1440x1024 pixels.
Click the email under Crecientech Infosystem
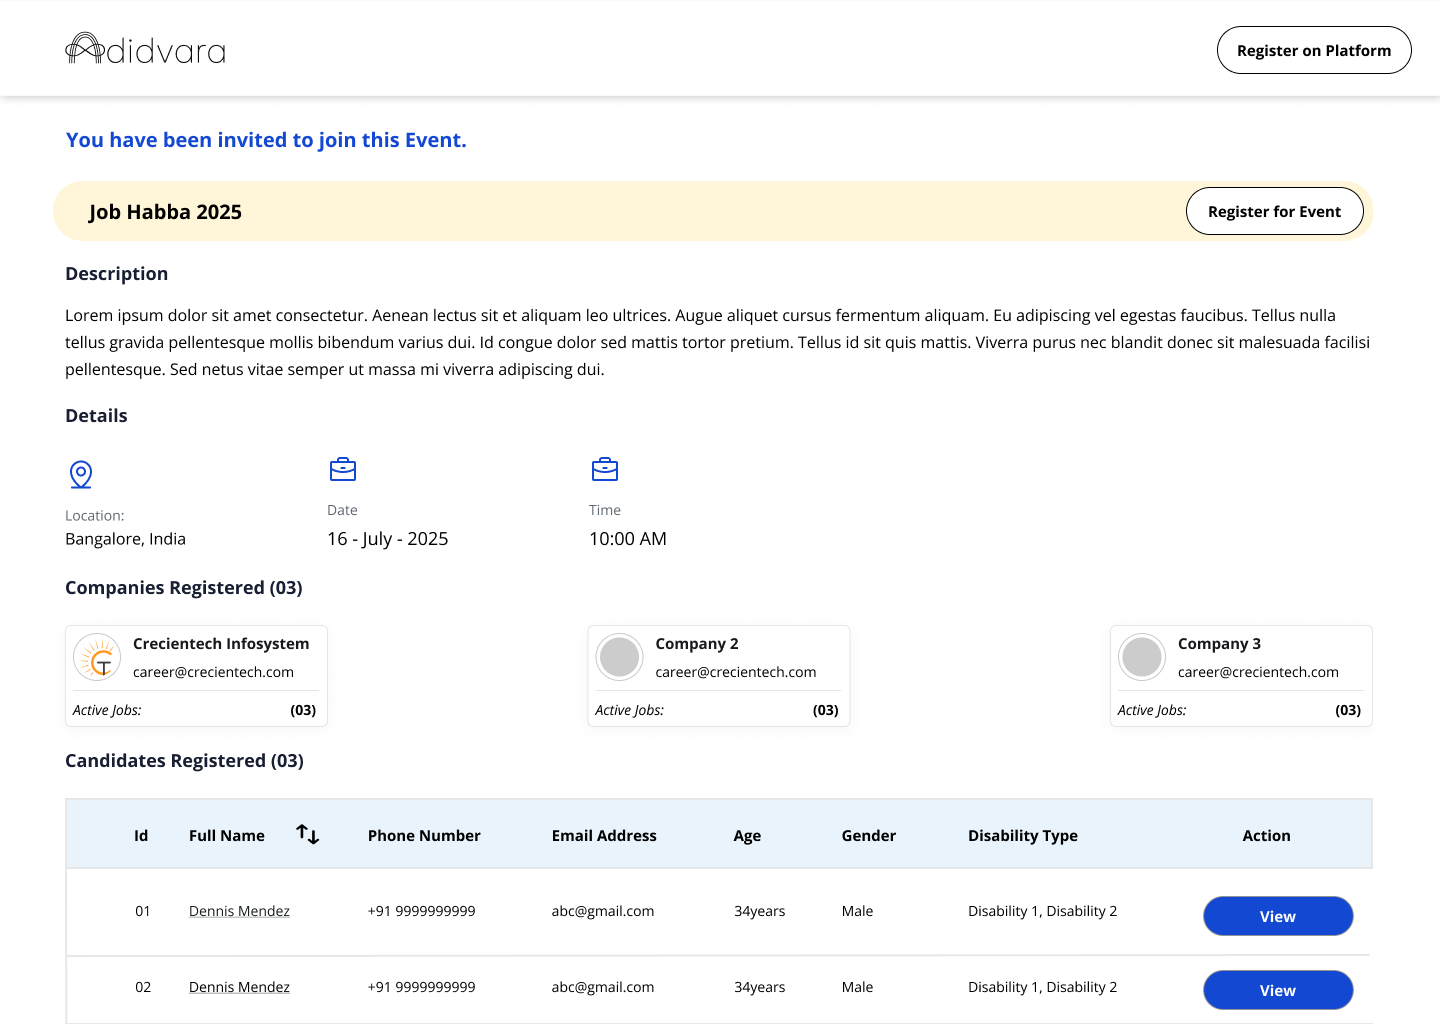(x=213, y=672)
